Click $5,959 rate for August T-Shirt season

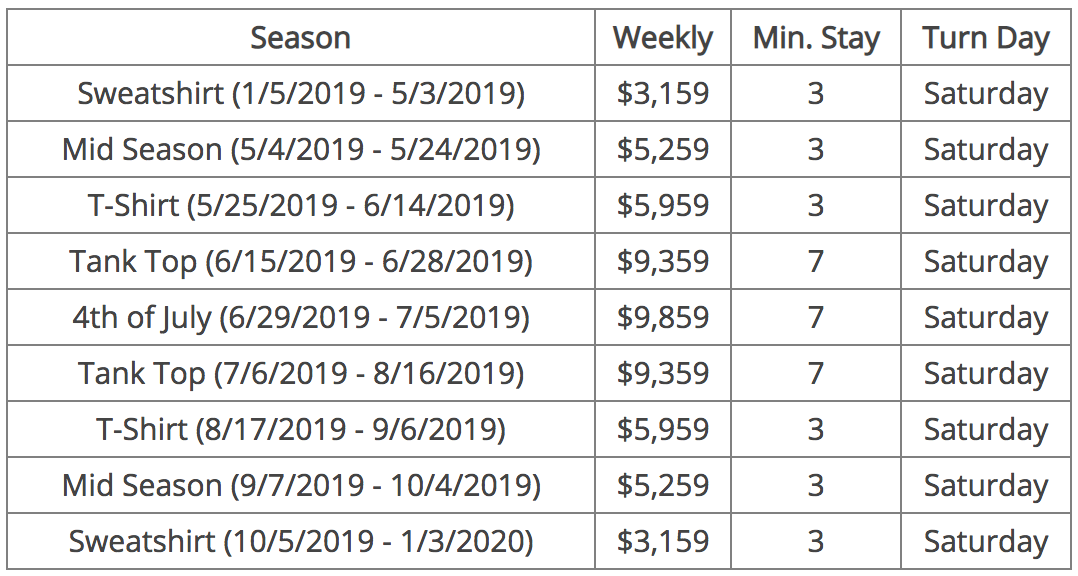coord(663,430)
